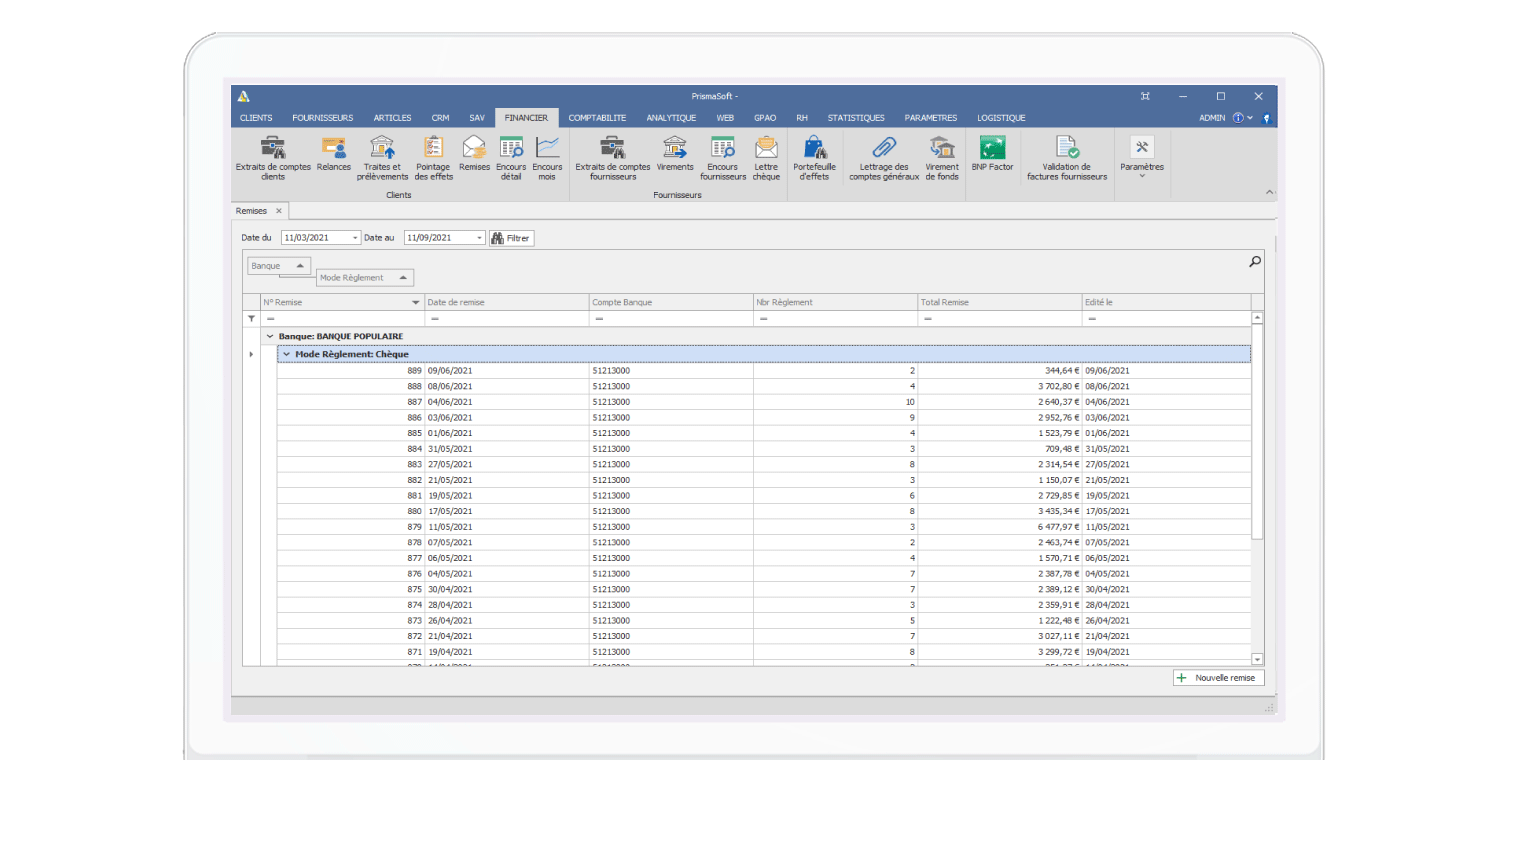This screenshot has height=842, width=1520.
Task: Open Portefeuille d'effets
Action: pyautogui.click(x=814, y=158)
